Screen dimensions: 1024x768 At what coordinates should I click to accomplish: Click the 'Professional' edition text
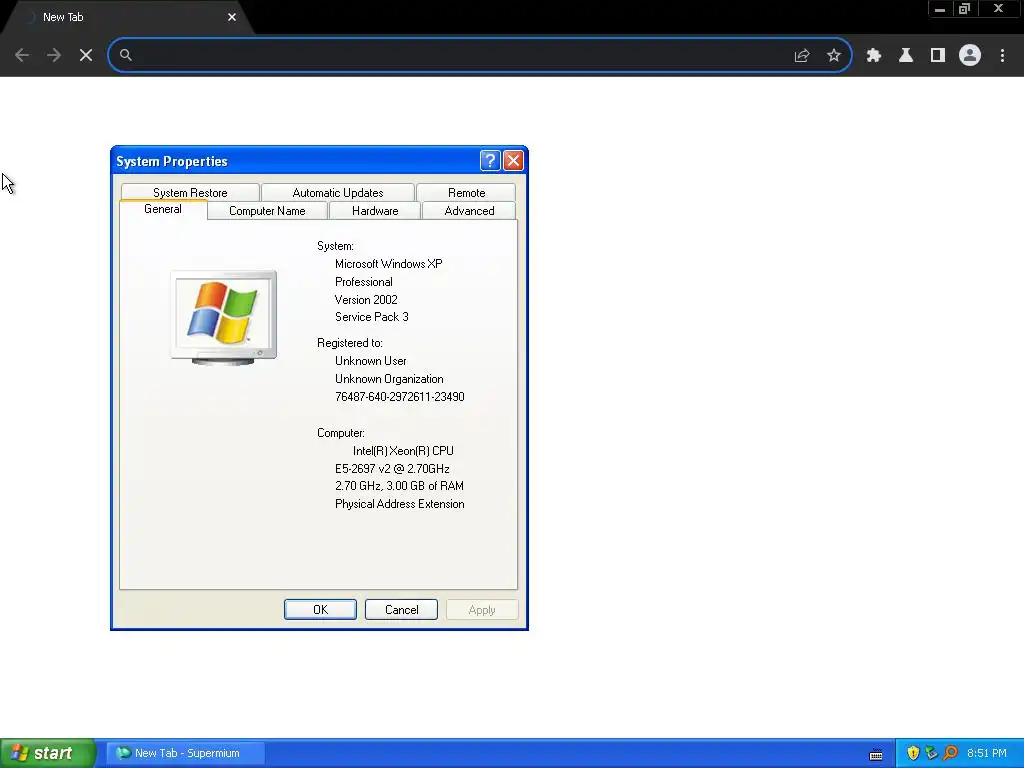[364, 282]
